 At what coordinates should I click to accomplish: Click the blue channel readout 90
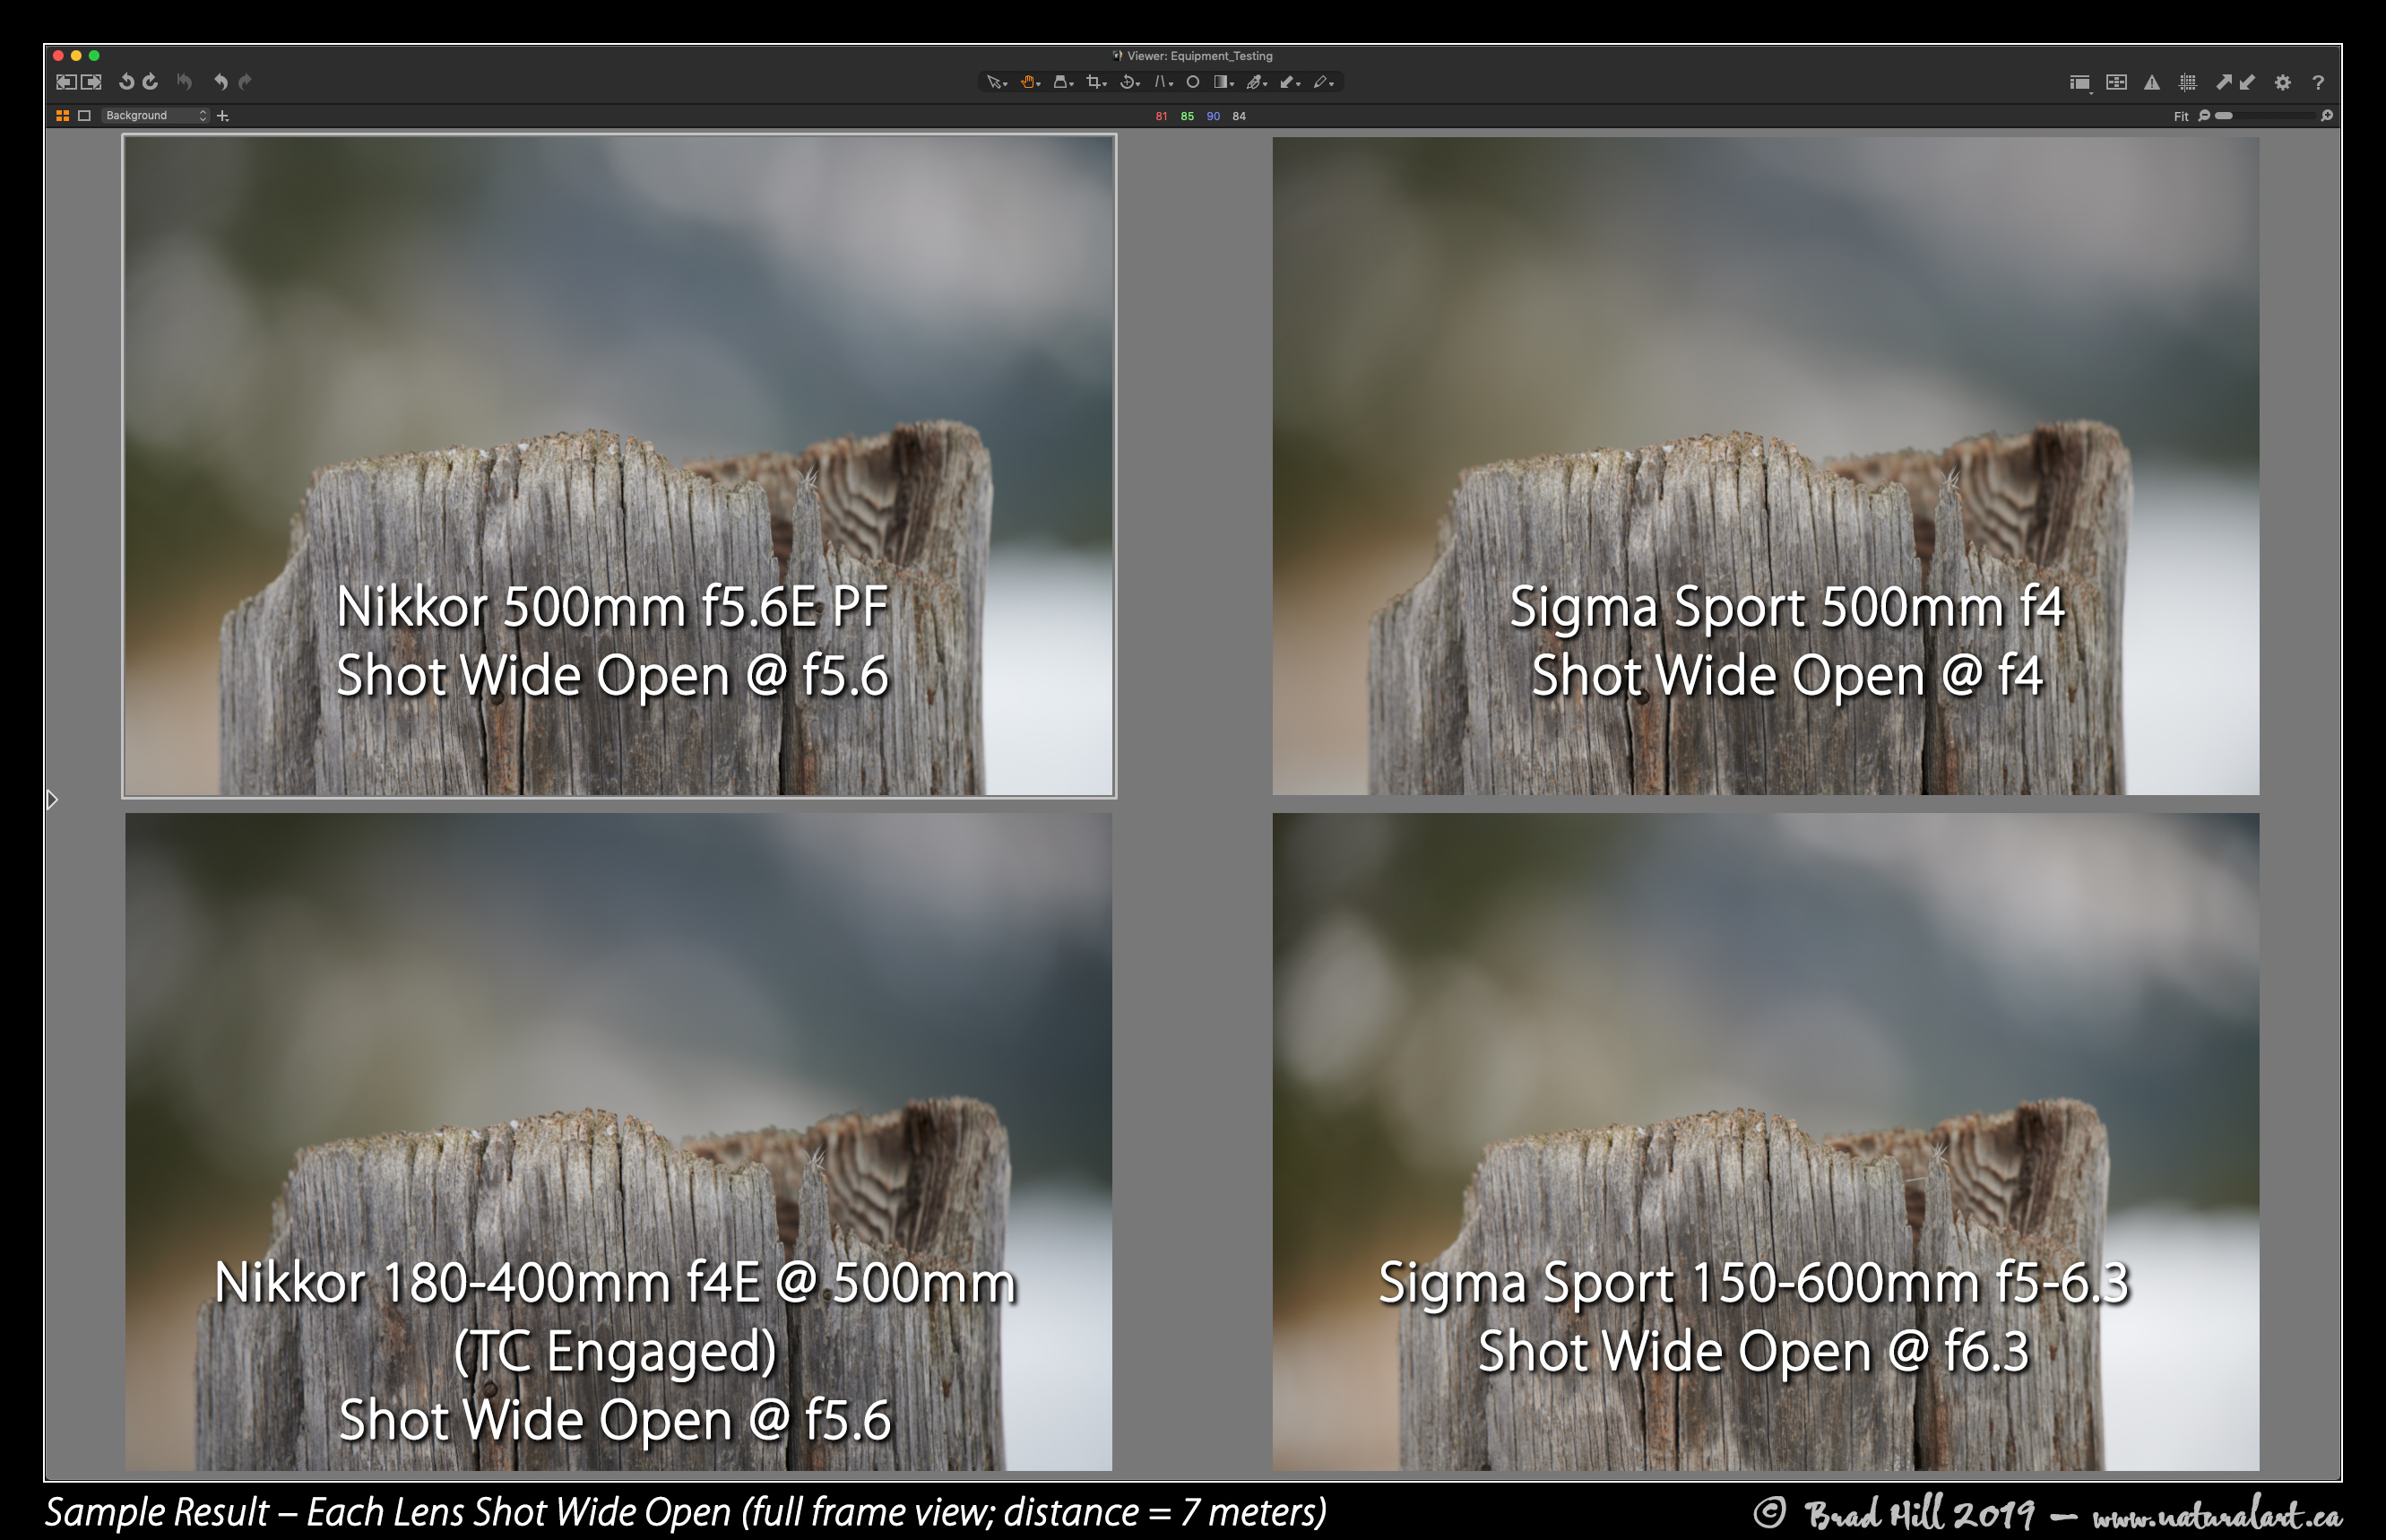pos(1213,116)
